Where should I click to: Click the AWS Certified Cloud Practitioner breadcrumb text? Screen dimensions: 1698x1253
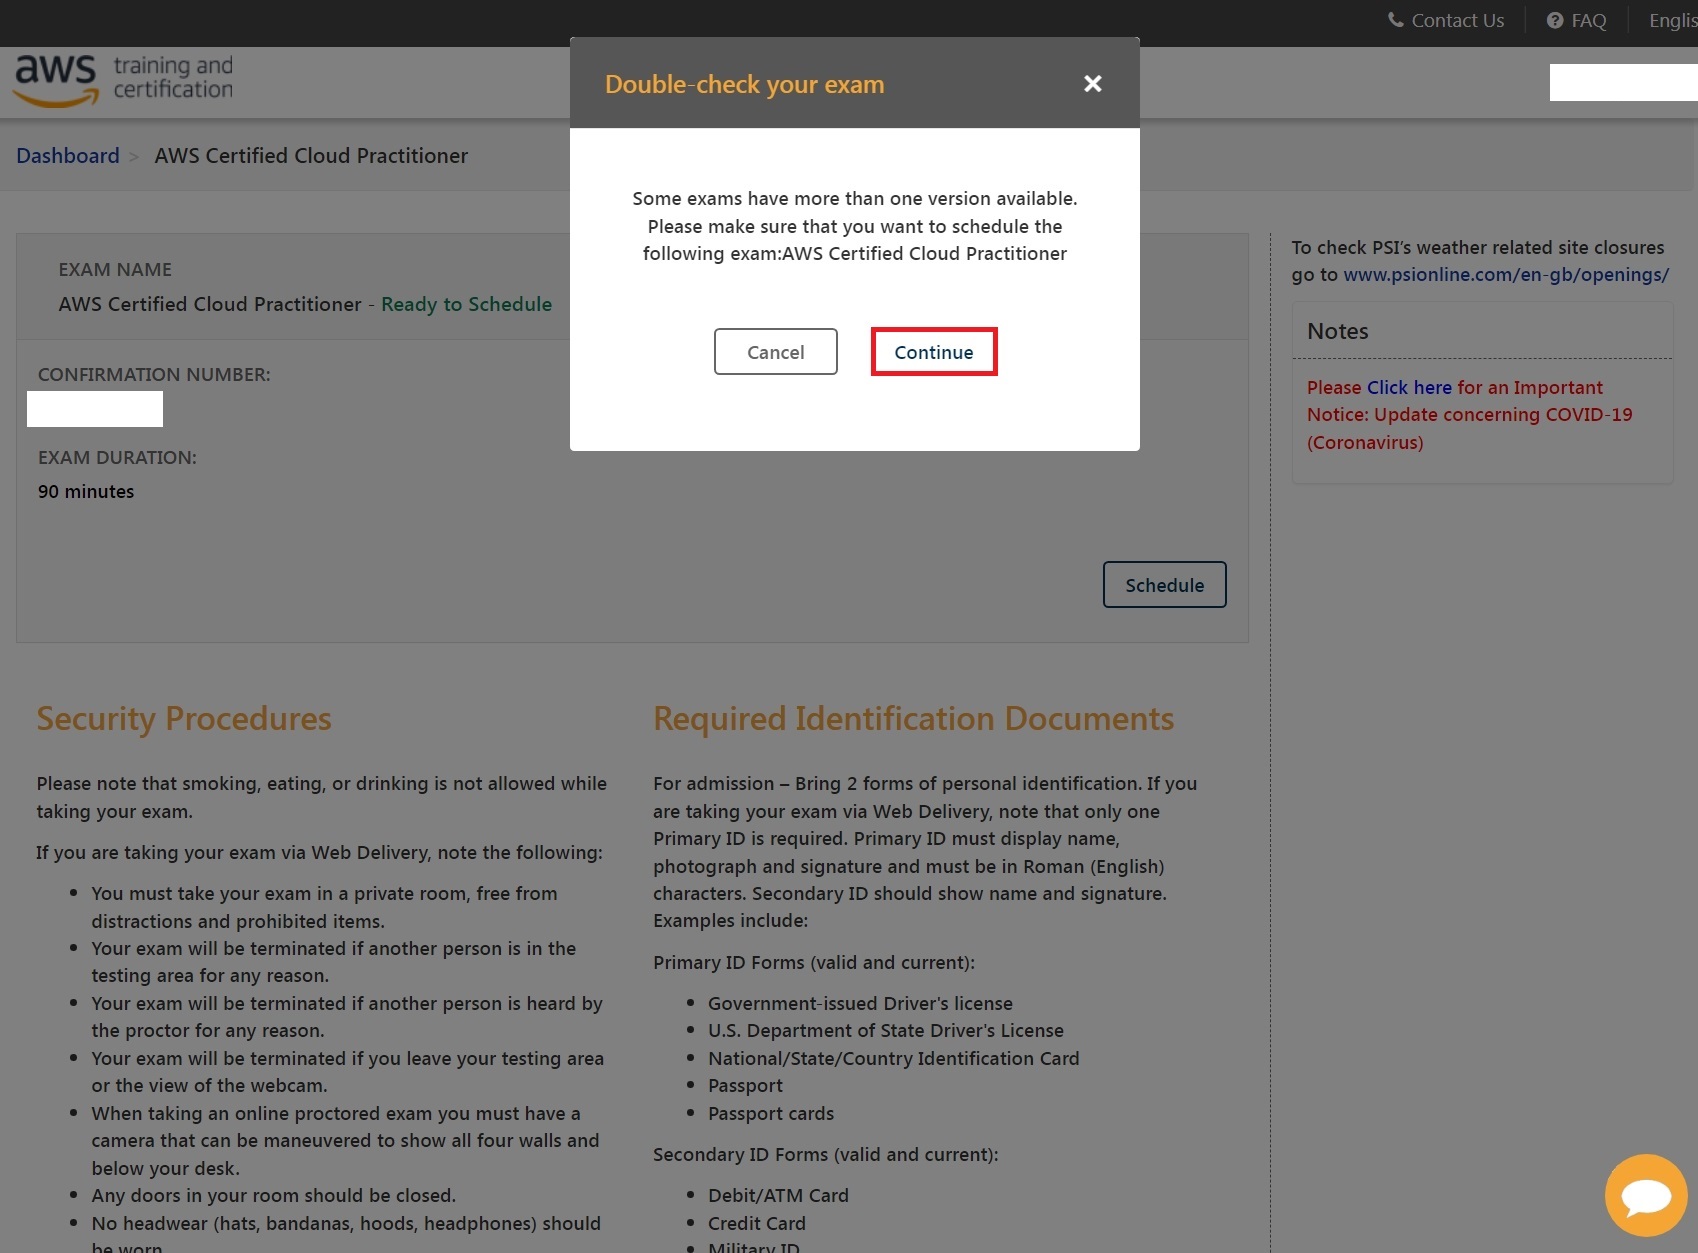[311, 155]
